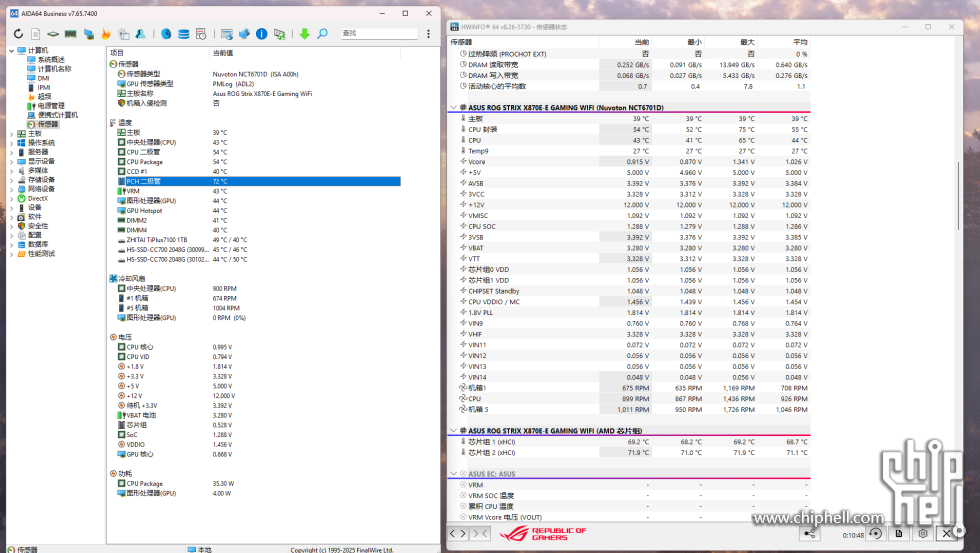Viewport: 980px width, 553px height.
Task: Click the CPUID panel icon beside the flame
Action: click(124, 34)
